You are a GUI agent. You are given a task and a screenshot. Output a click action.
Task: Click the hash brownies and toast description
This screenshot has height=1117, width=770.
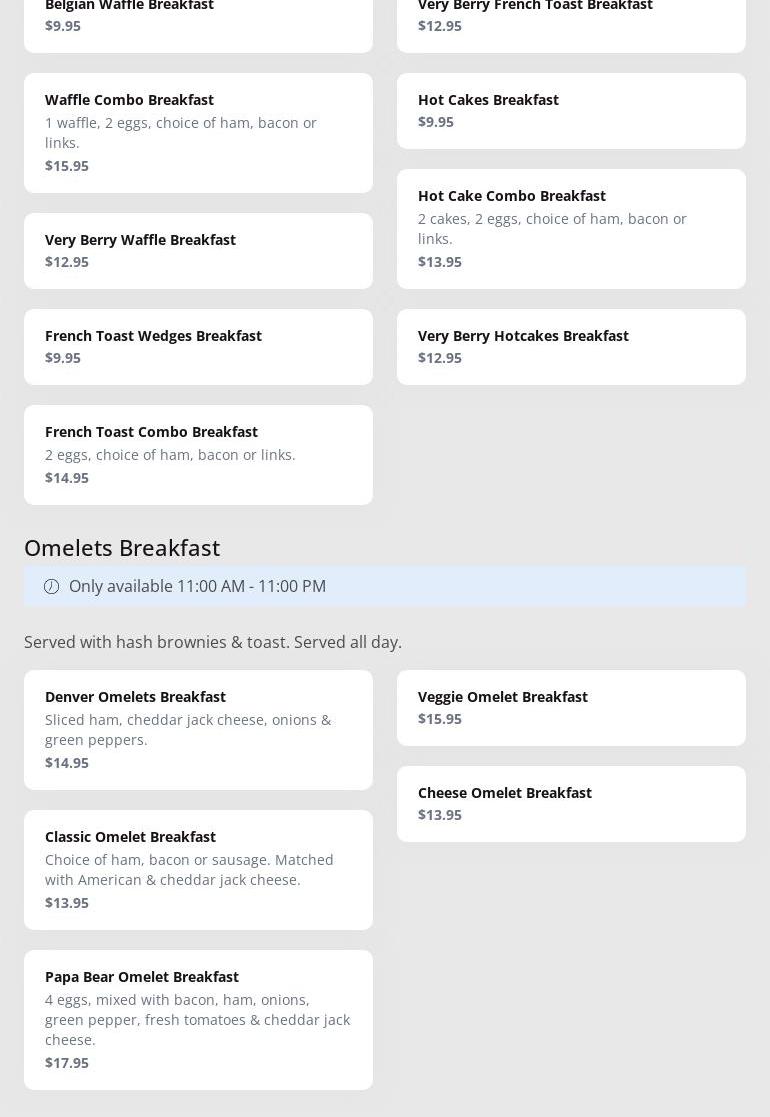click(x=213, y=642)
